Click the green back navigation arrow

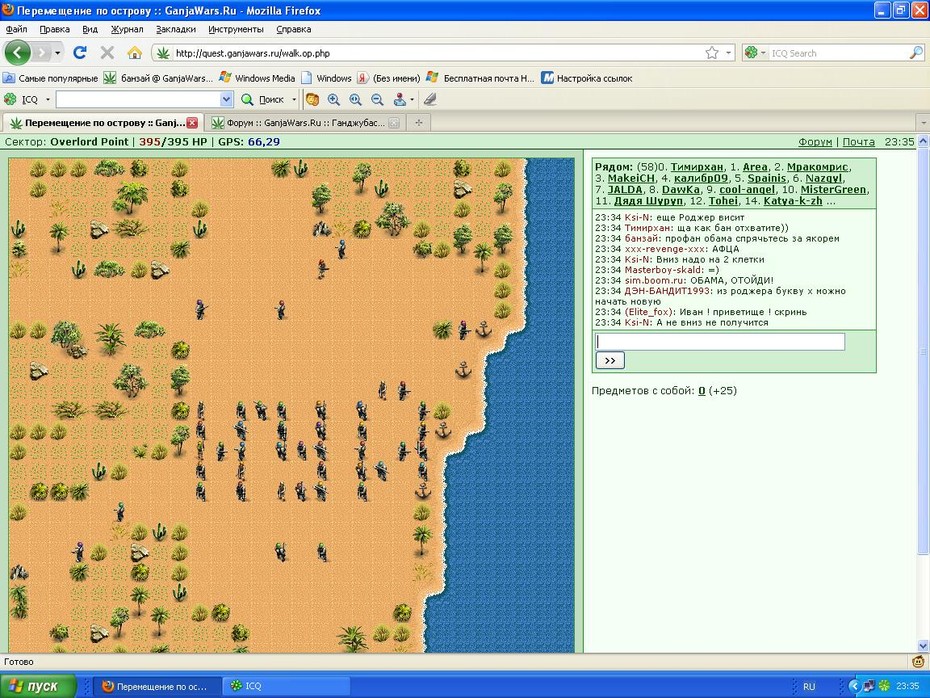pyautogui.click(x=17, y=53)
